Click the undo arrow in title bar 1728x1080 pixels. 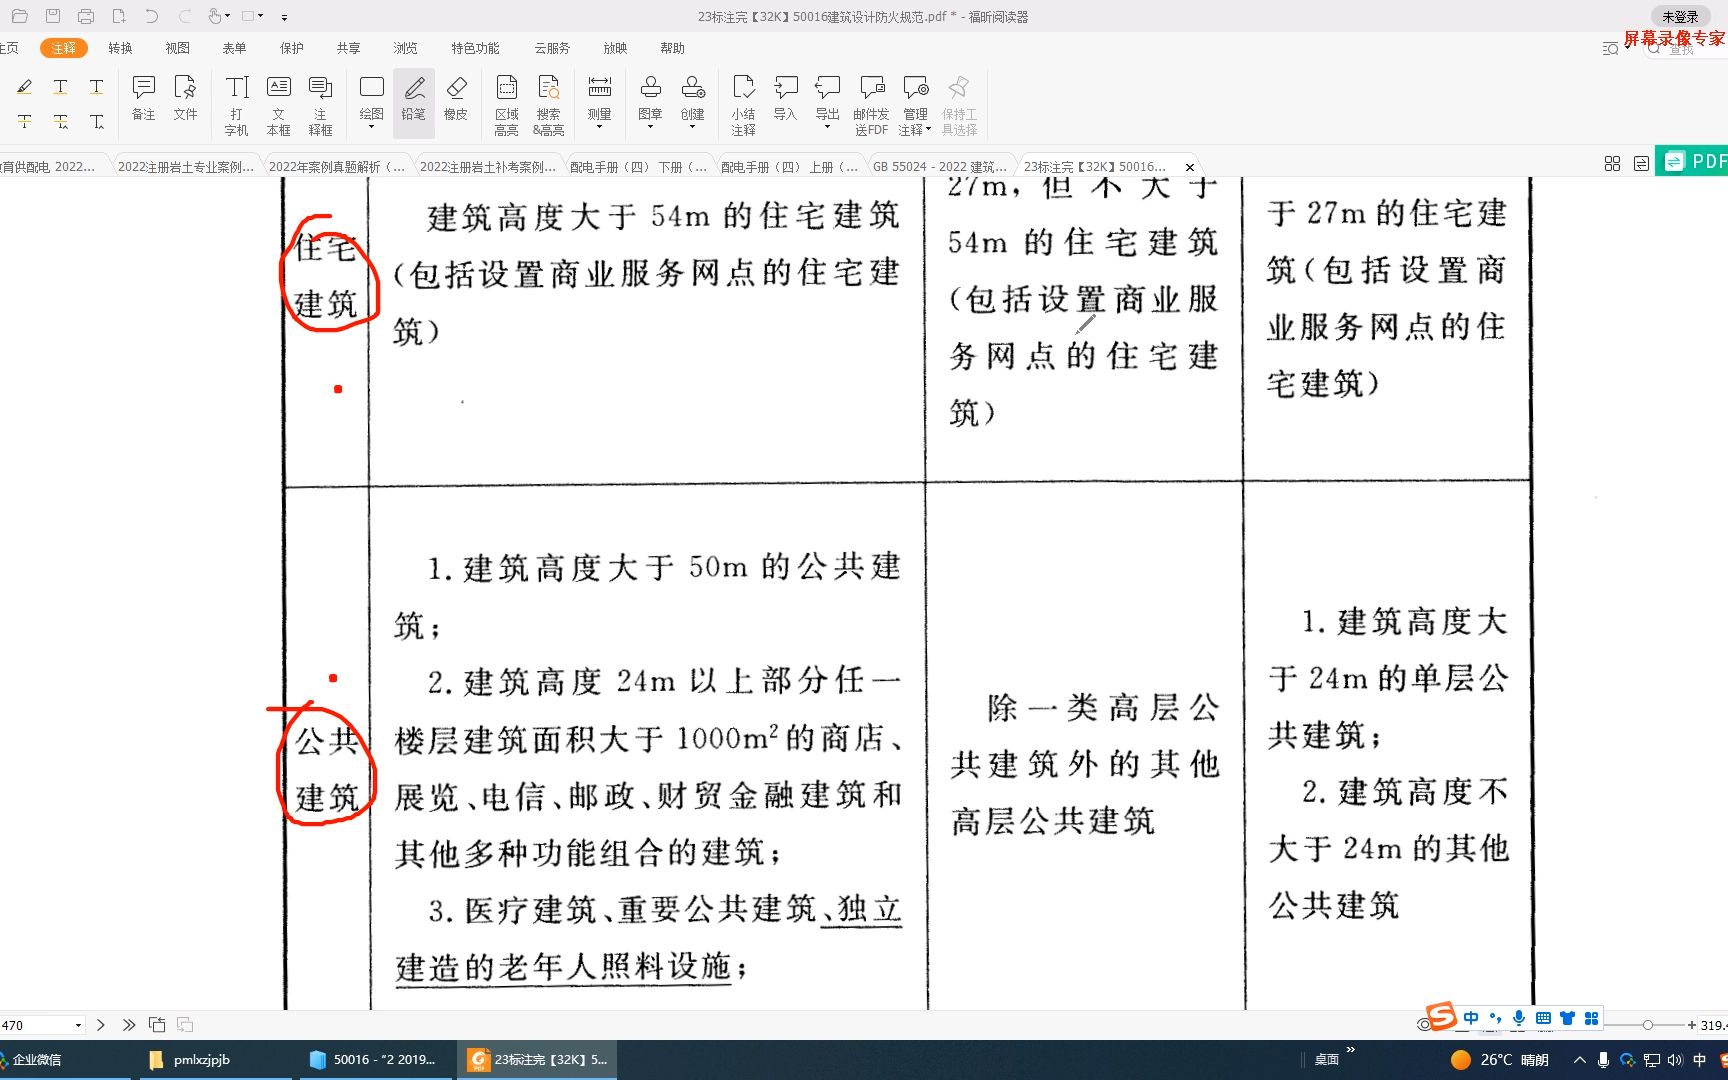(x=152, y=16)
